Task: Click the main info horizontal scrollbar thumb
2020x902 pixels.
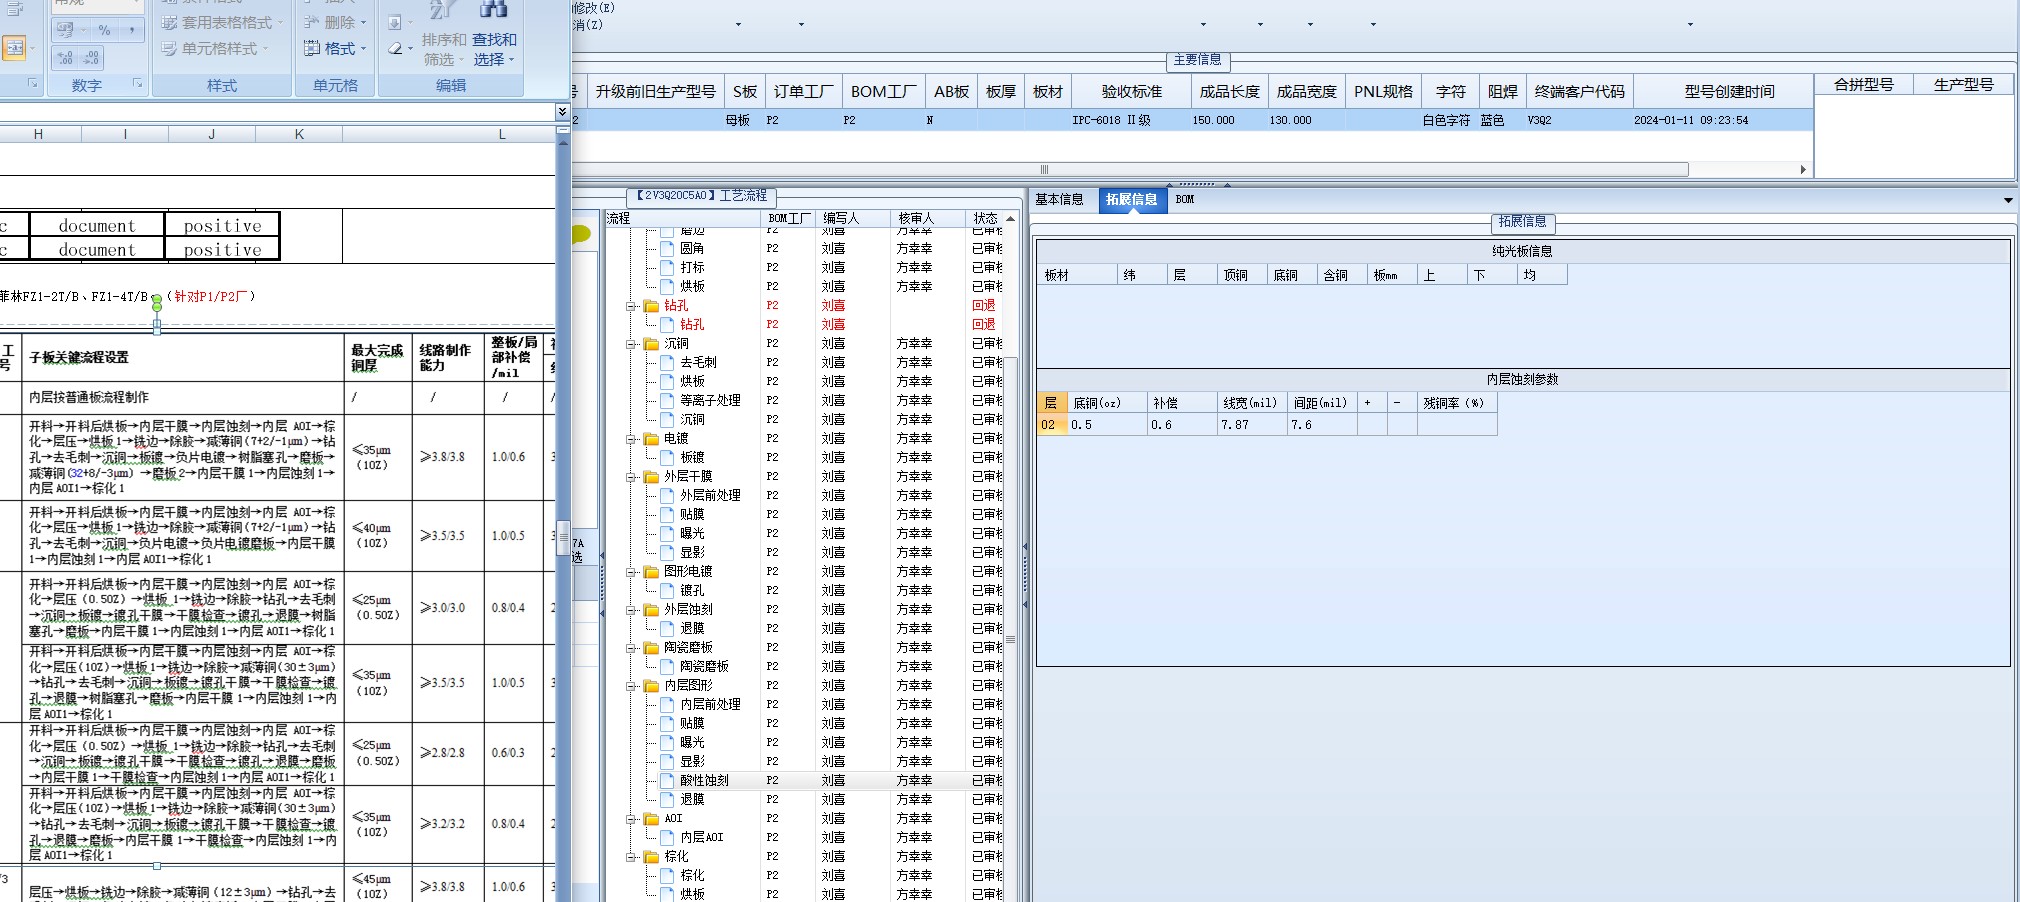Action: [x=1044, y=169]
